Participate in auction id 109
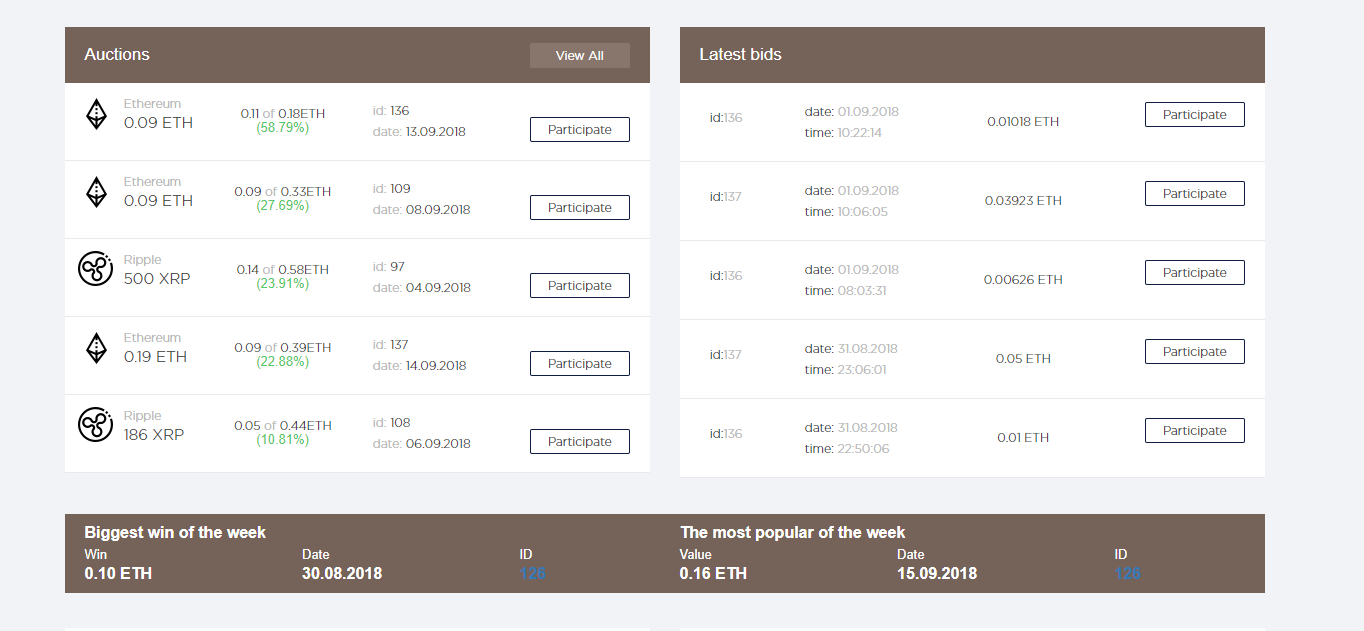This screenshot has height=631, width=1364. click(x=579, y=208)
